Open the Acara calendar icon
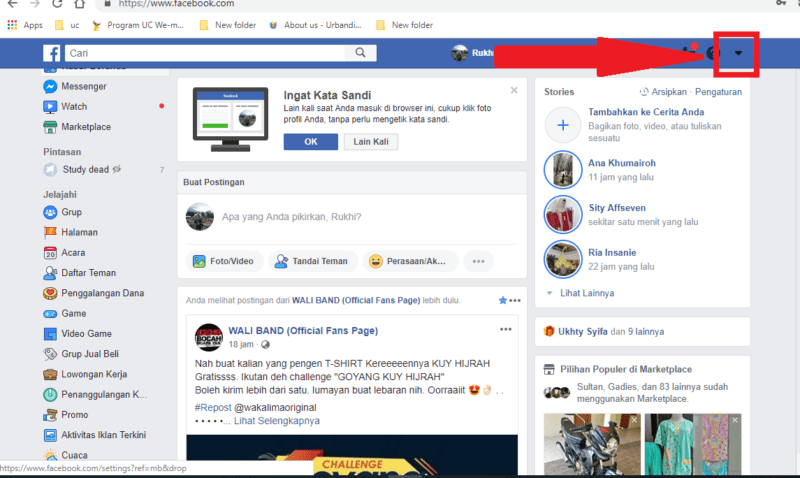800x478 pixels. pyautogui.click(x=50, y=253)
